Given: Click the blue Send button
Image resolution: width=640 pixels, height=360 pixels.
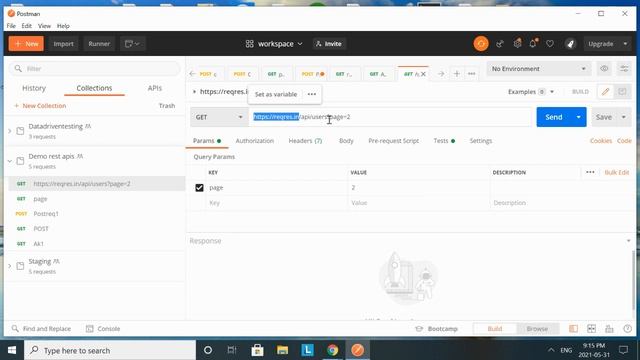Looking at the screenshot, I should 554,117.
